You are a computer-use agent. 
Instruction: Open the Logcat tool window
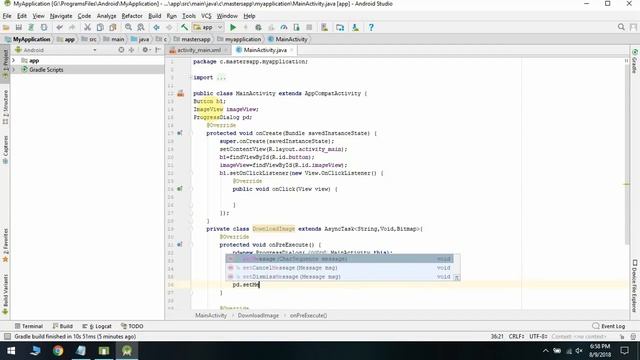click(x=97, y=326)
